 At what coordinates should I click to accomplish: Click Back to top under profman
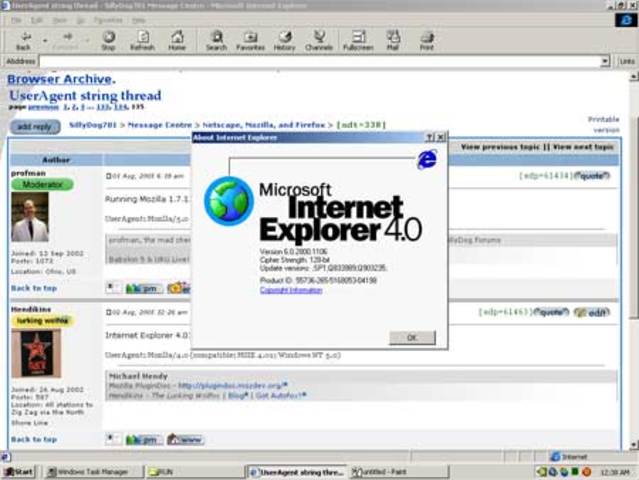click(34, 288)
